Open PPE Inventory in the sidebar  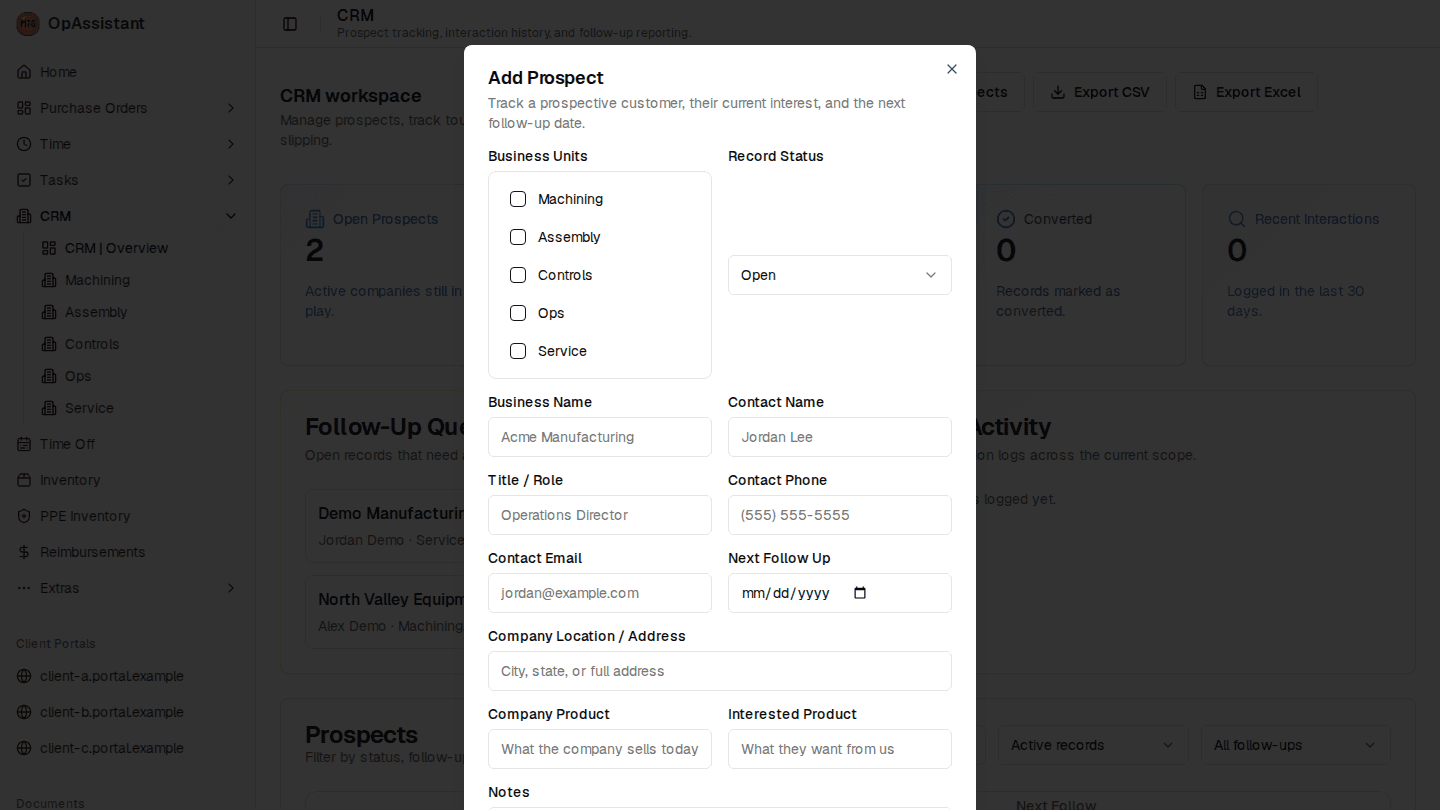pyautogui.click(x=127, y=516)
